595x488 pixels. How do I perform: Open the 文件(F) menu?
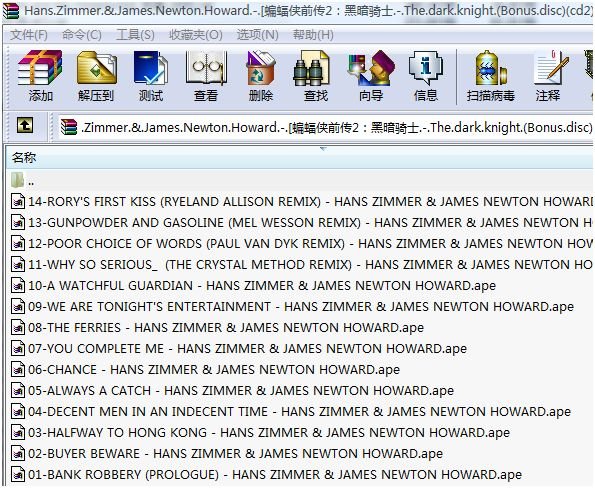click(x=28, y=35)
